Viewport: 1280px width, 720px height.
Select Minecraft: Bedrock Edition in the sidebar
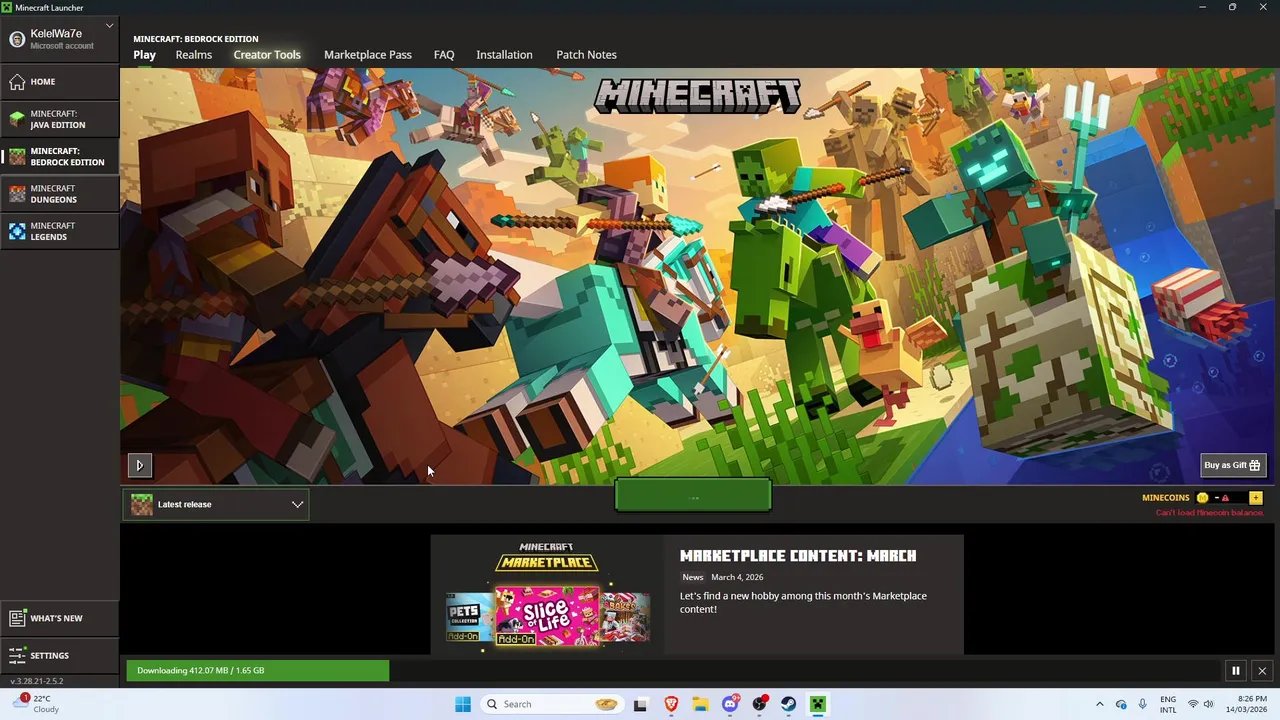click(59, 156)
